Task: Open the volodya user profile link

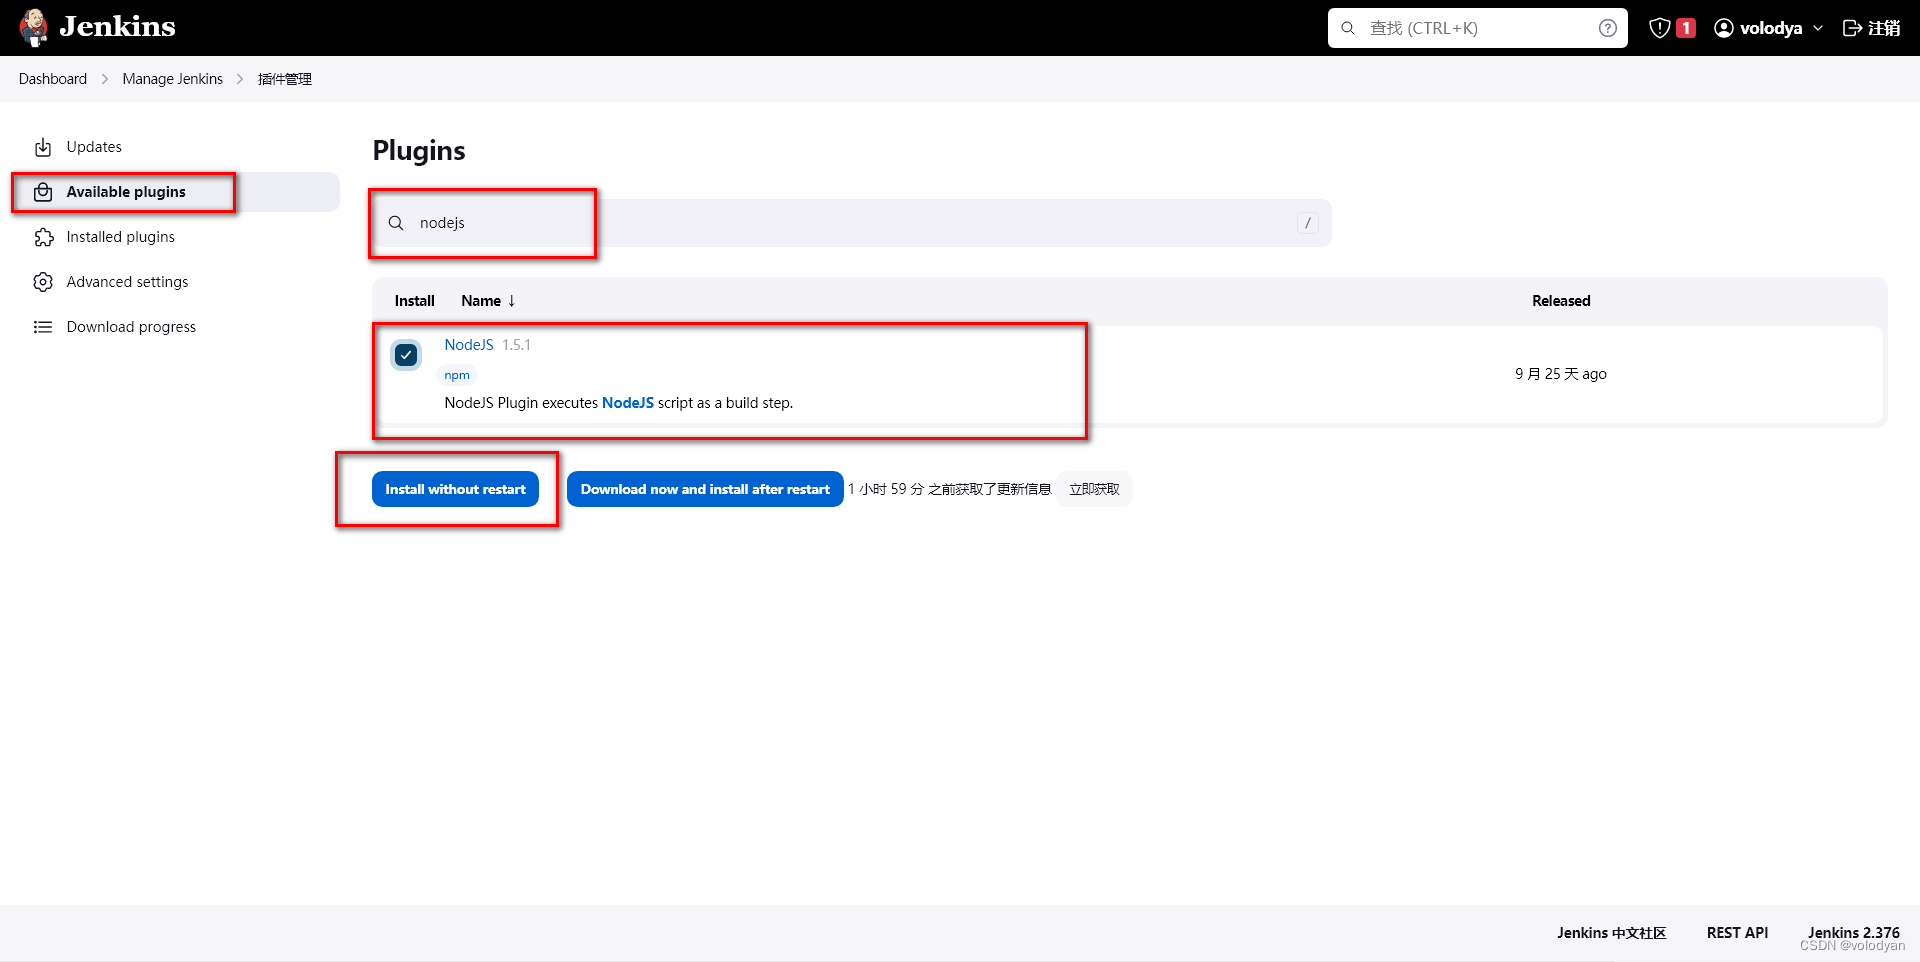Action: pyautogui.click(x=1770, y=28)
